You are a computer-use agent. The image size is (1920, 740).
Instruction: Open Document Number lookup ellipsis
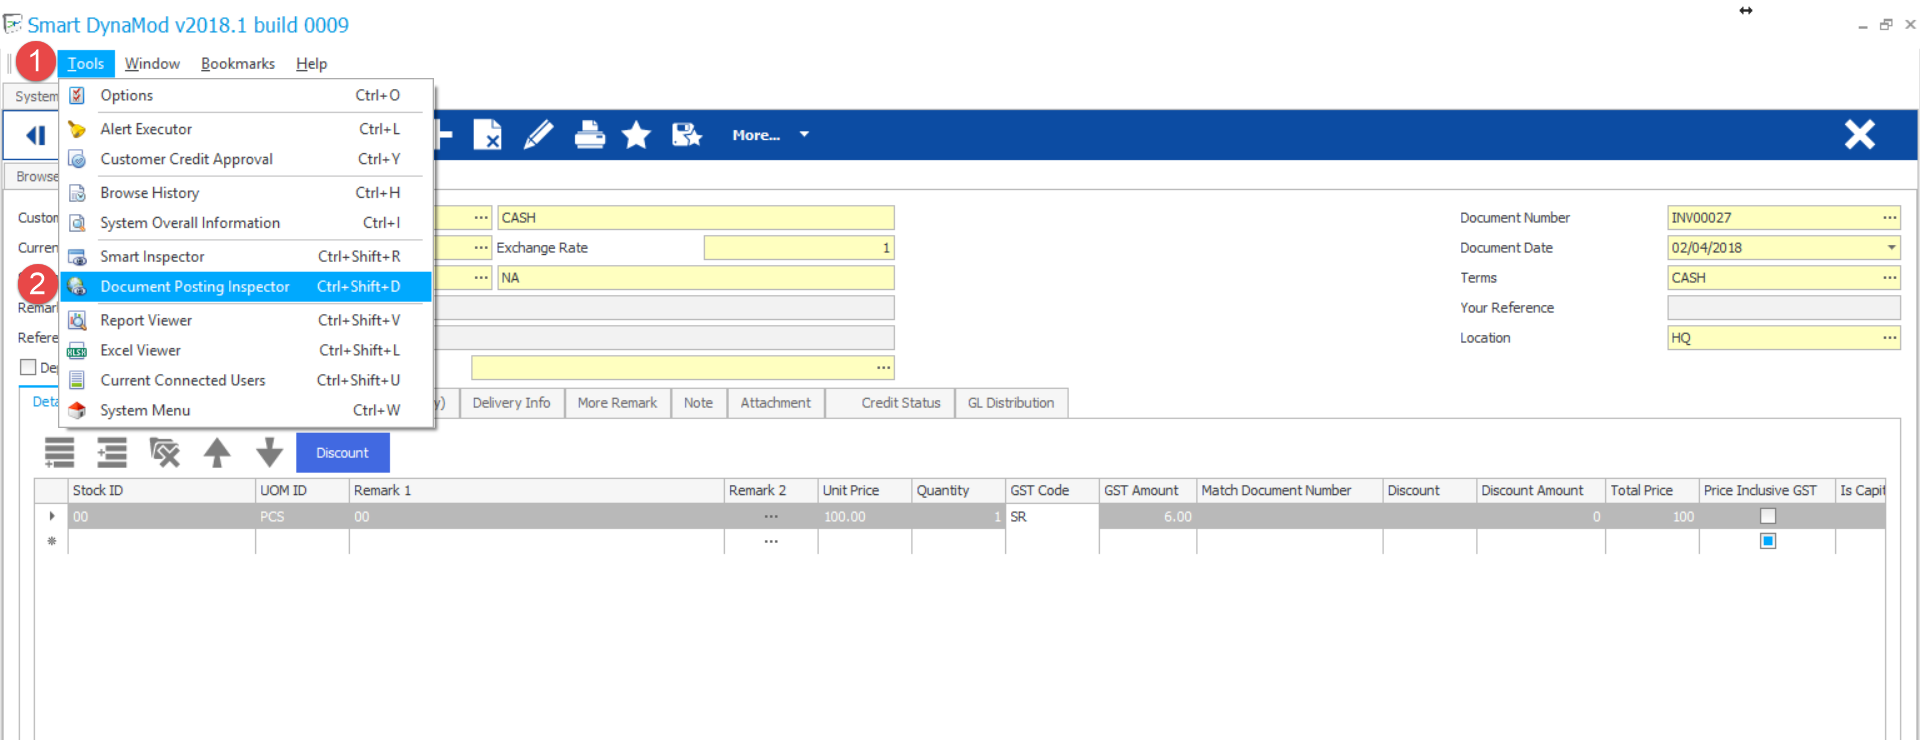tap(1889, 217)
